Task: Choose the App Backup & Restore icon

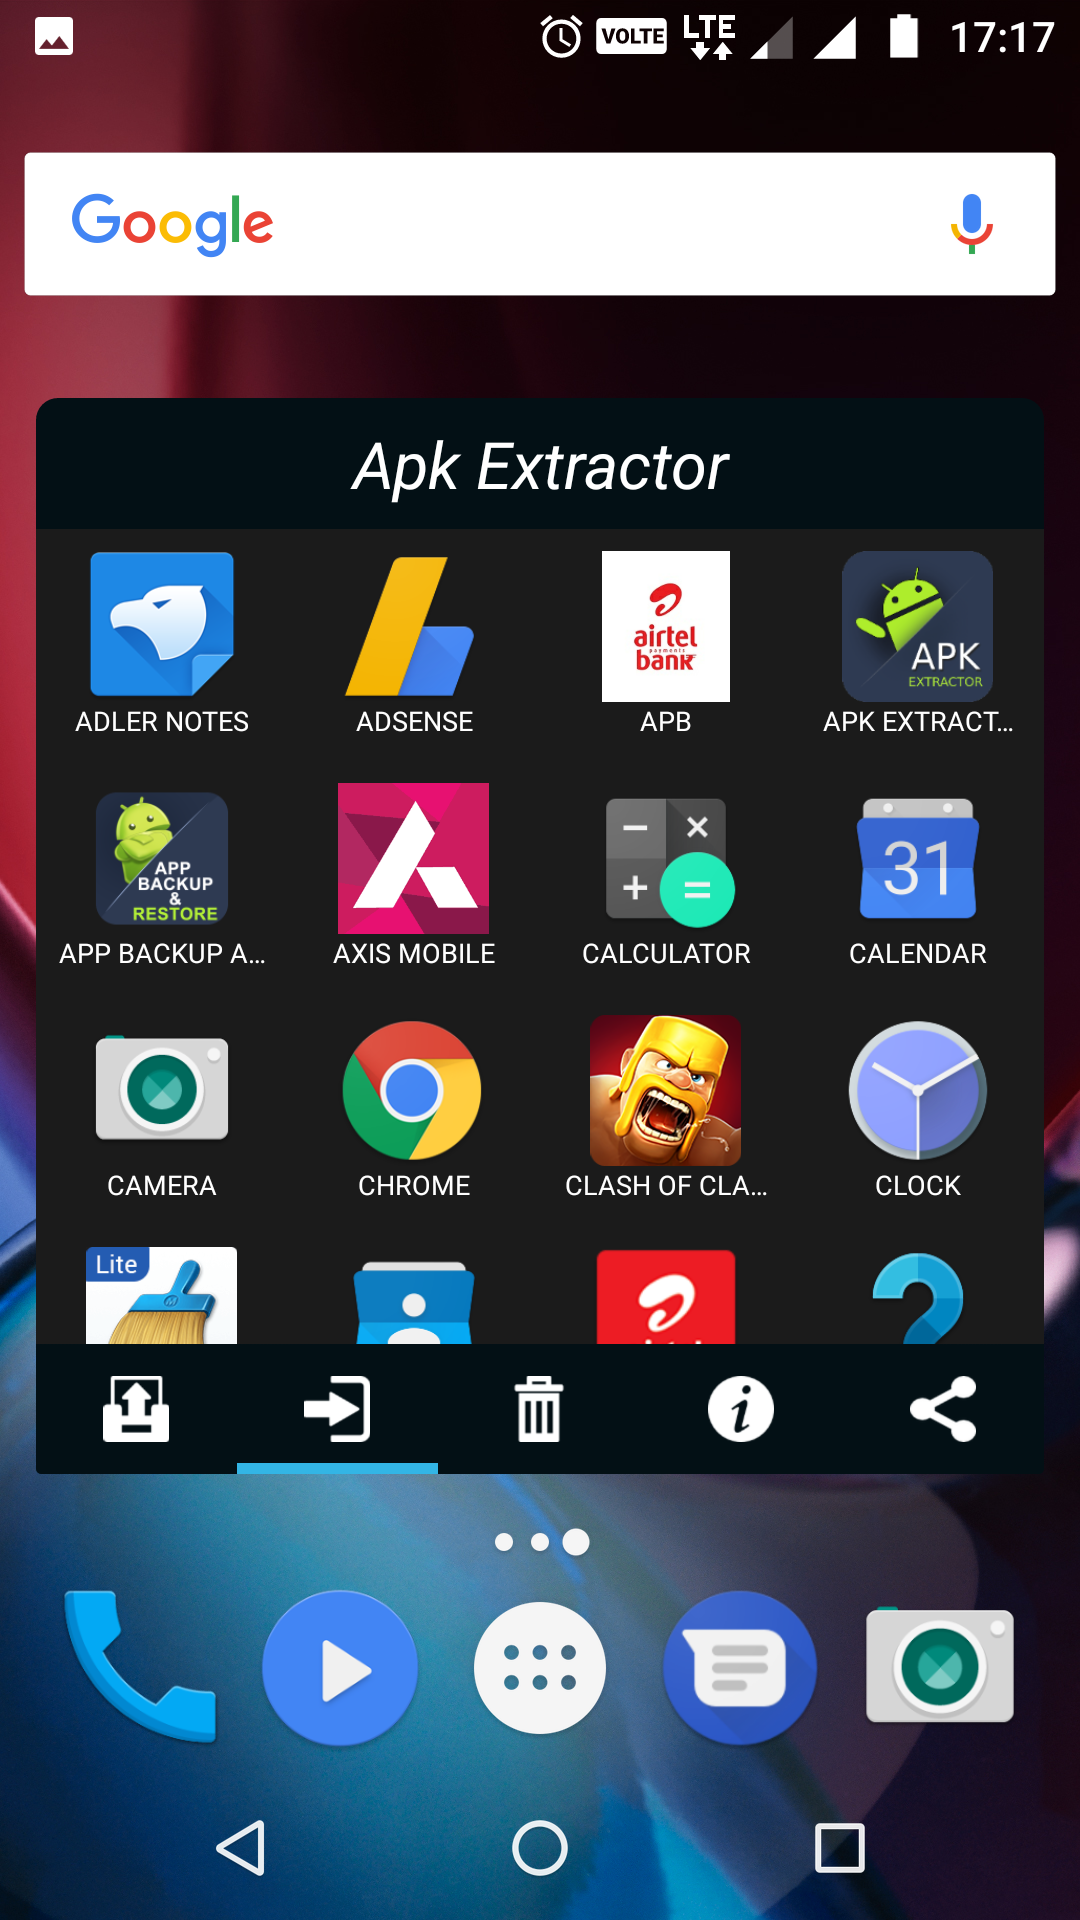Action: click(x=162, y=858)
